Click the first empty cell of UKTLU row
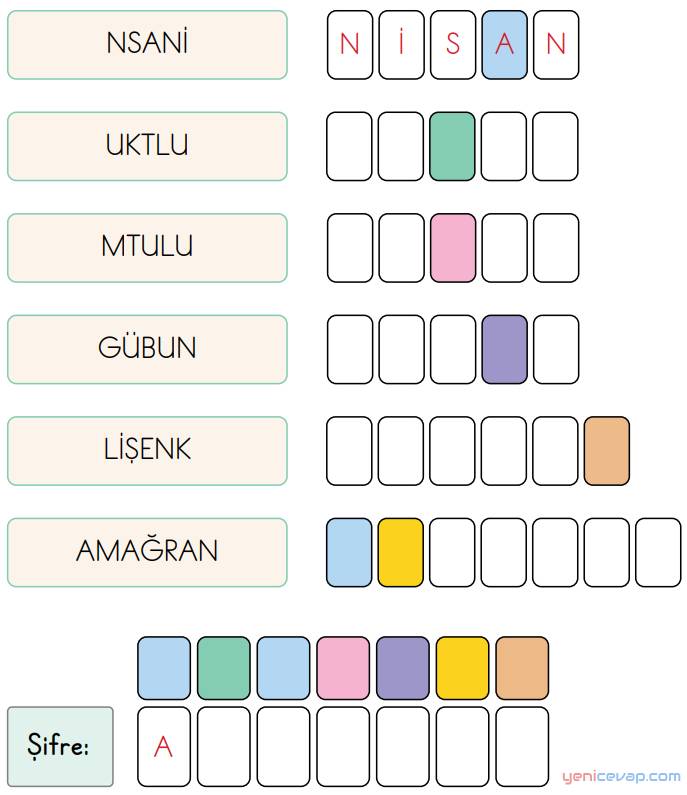687x795 pixels. click(x=349, y=147)
